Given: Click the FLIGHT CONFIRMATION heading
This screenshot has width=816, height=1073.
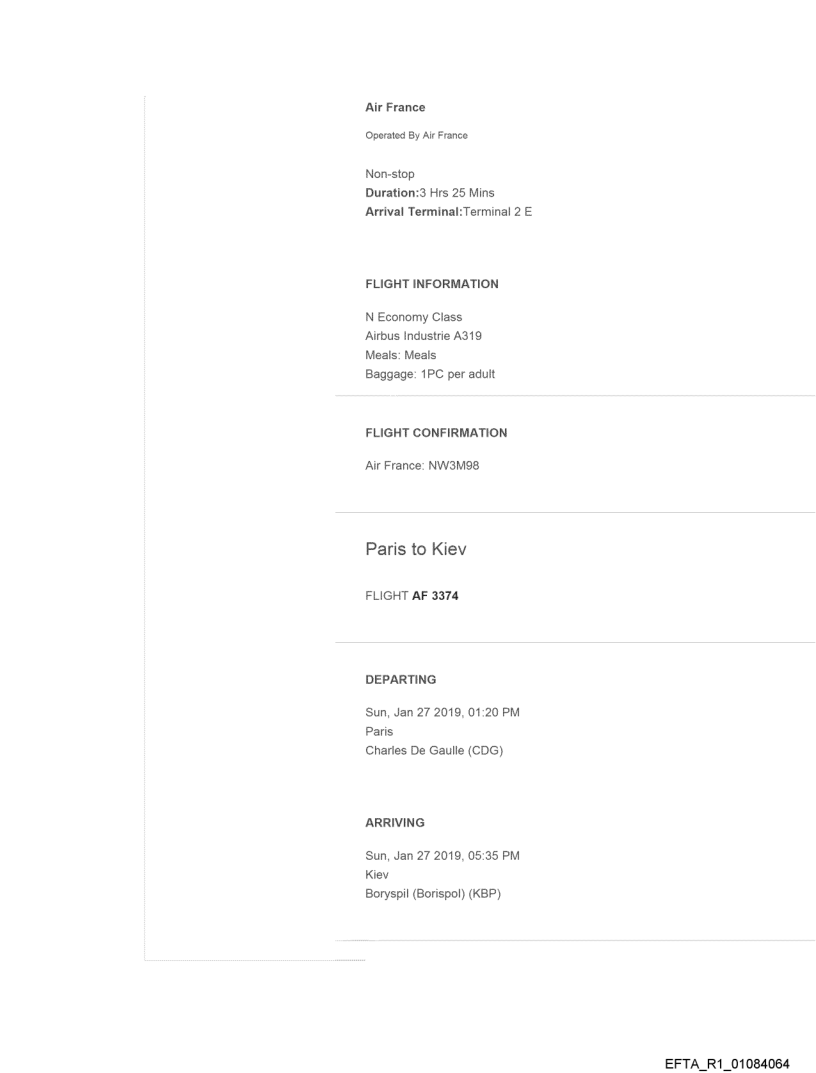Looking at the screenshot, I should 436,433.
